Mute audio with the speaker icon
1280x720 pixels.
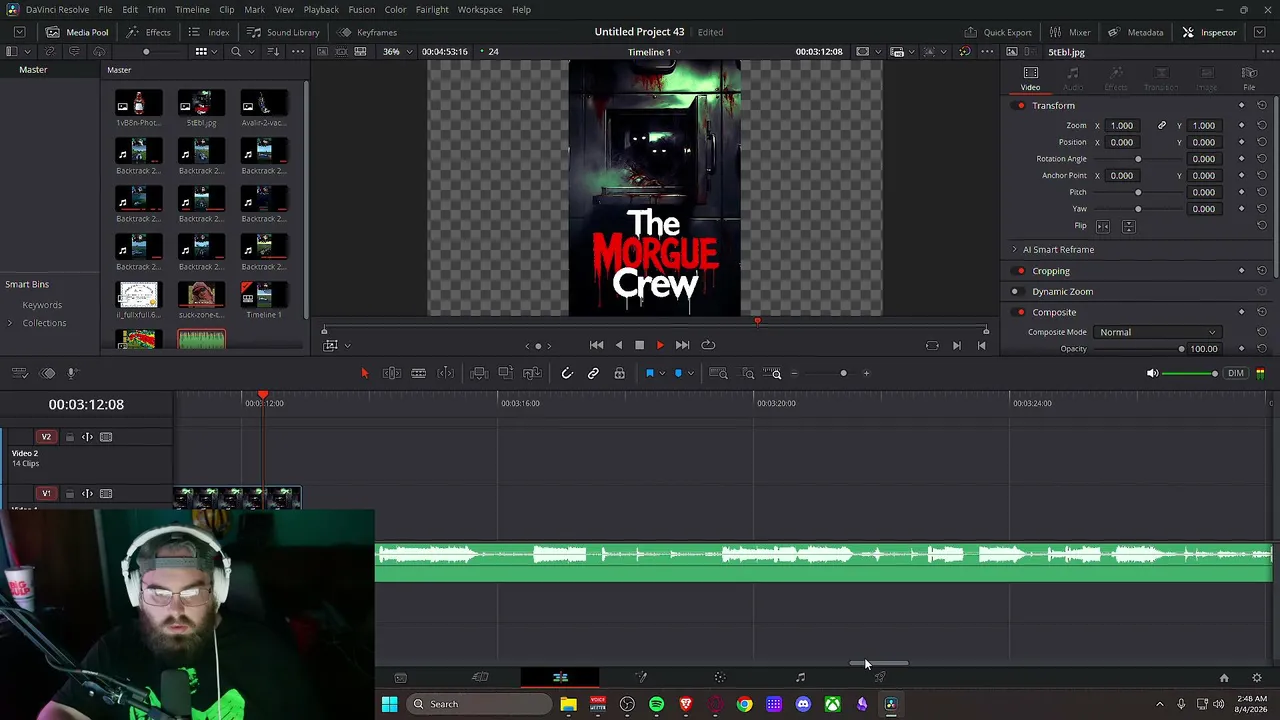coord(1152,373)
